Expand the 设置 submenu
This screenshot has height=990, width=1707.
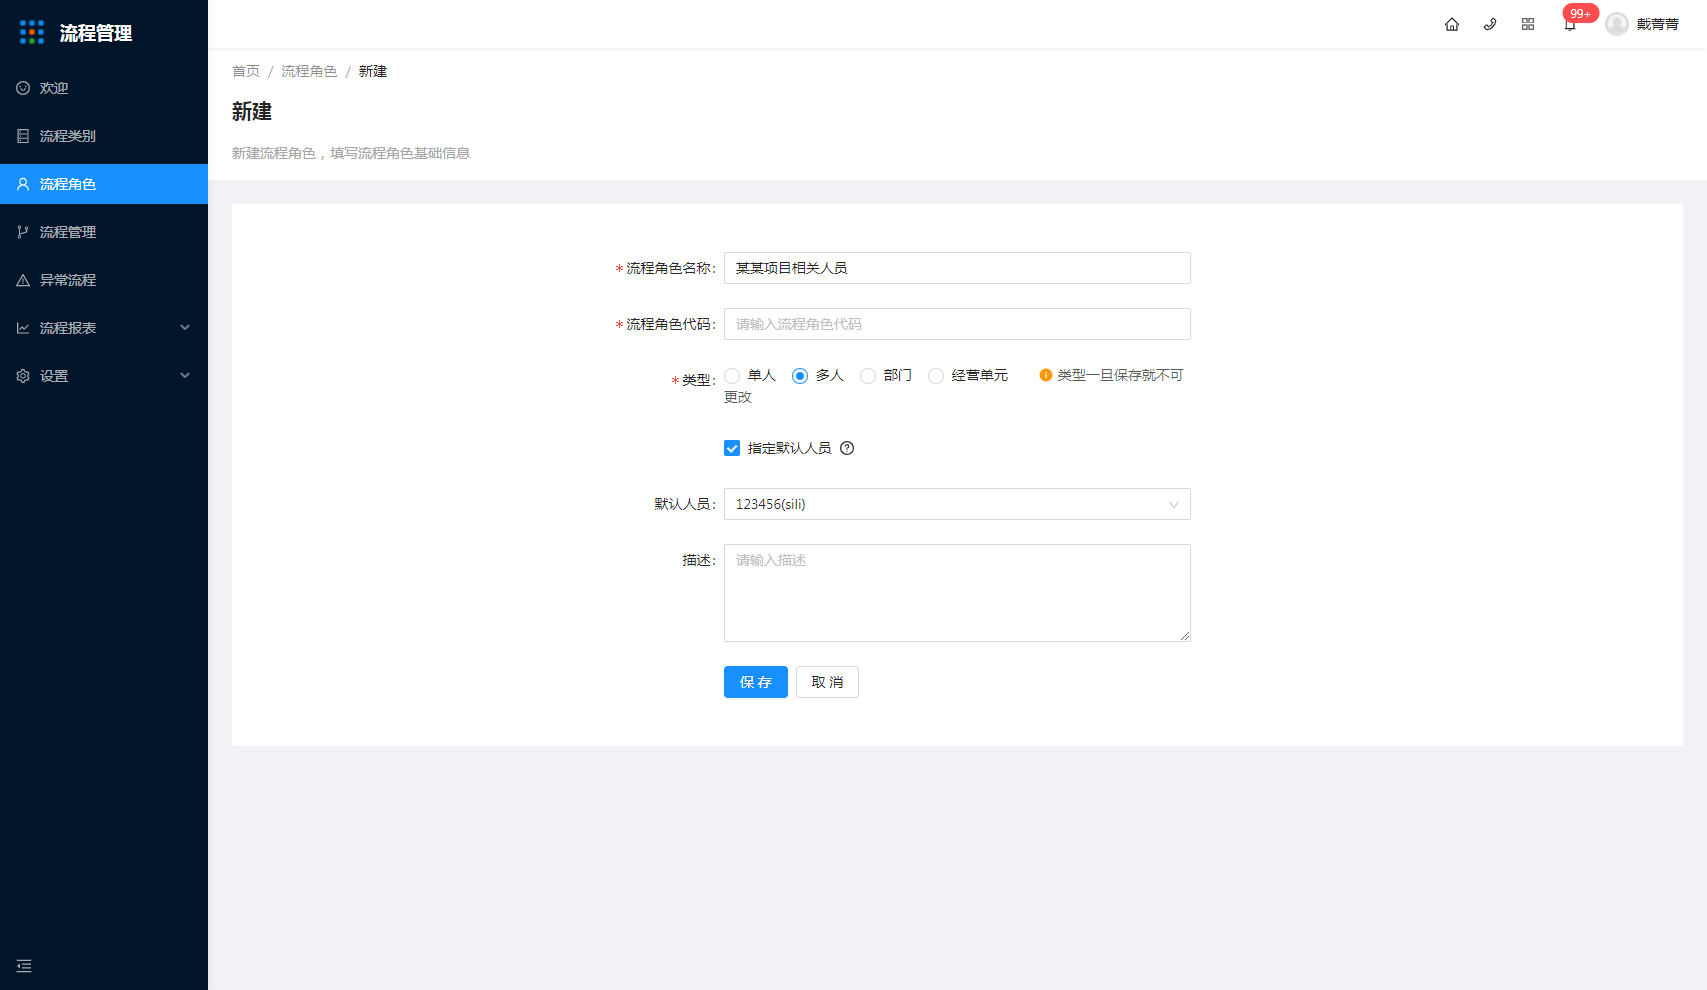(x=104, y=376)
